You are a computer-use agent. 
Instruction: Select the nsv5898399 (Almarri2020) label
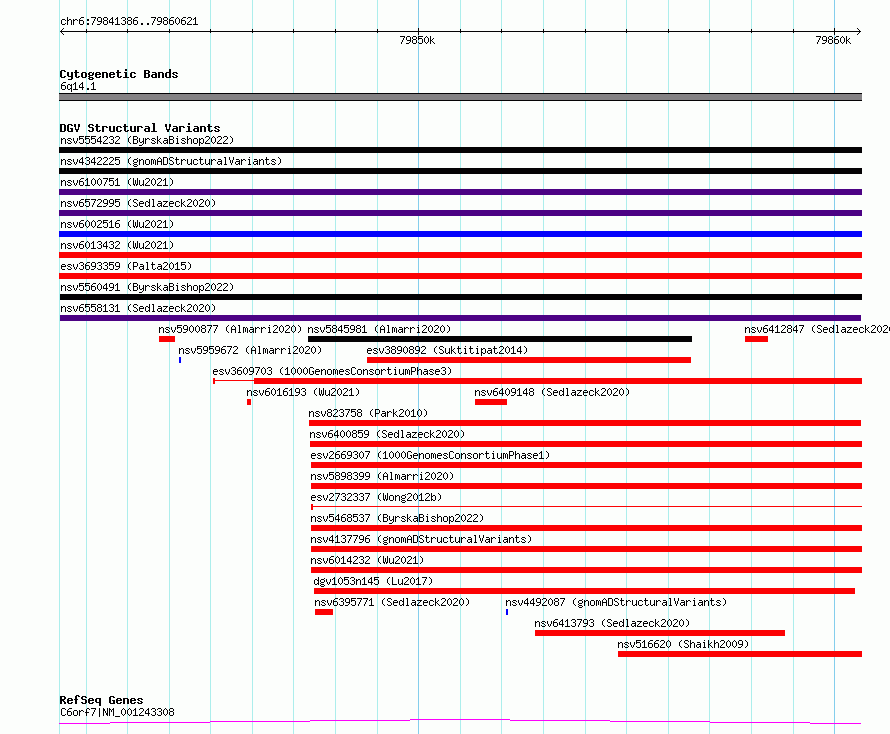point(382,476)
